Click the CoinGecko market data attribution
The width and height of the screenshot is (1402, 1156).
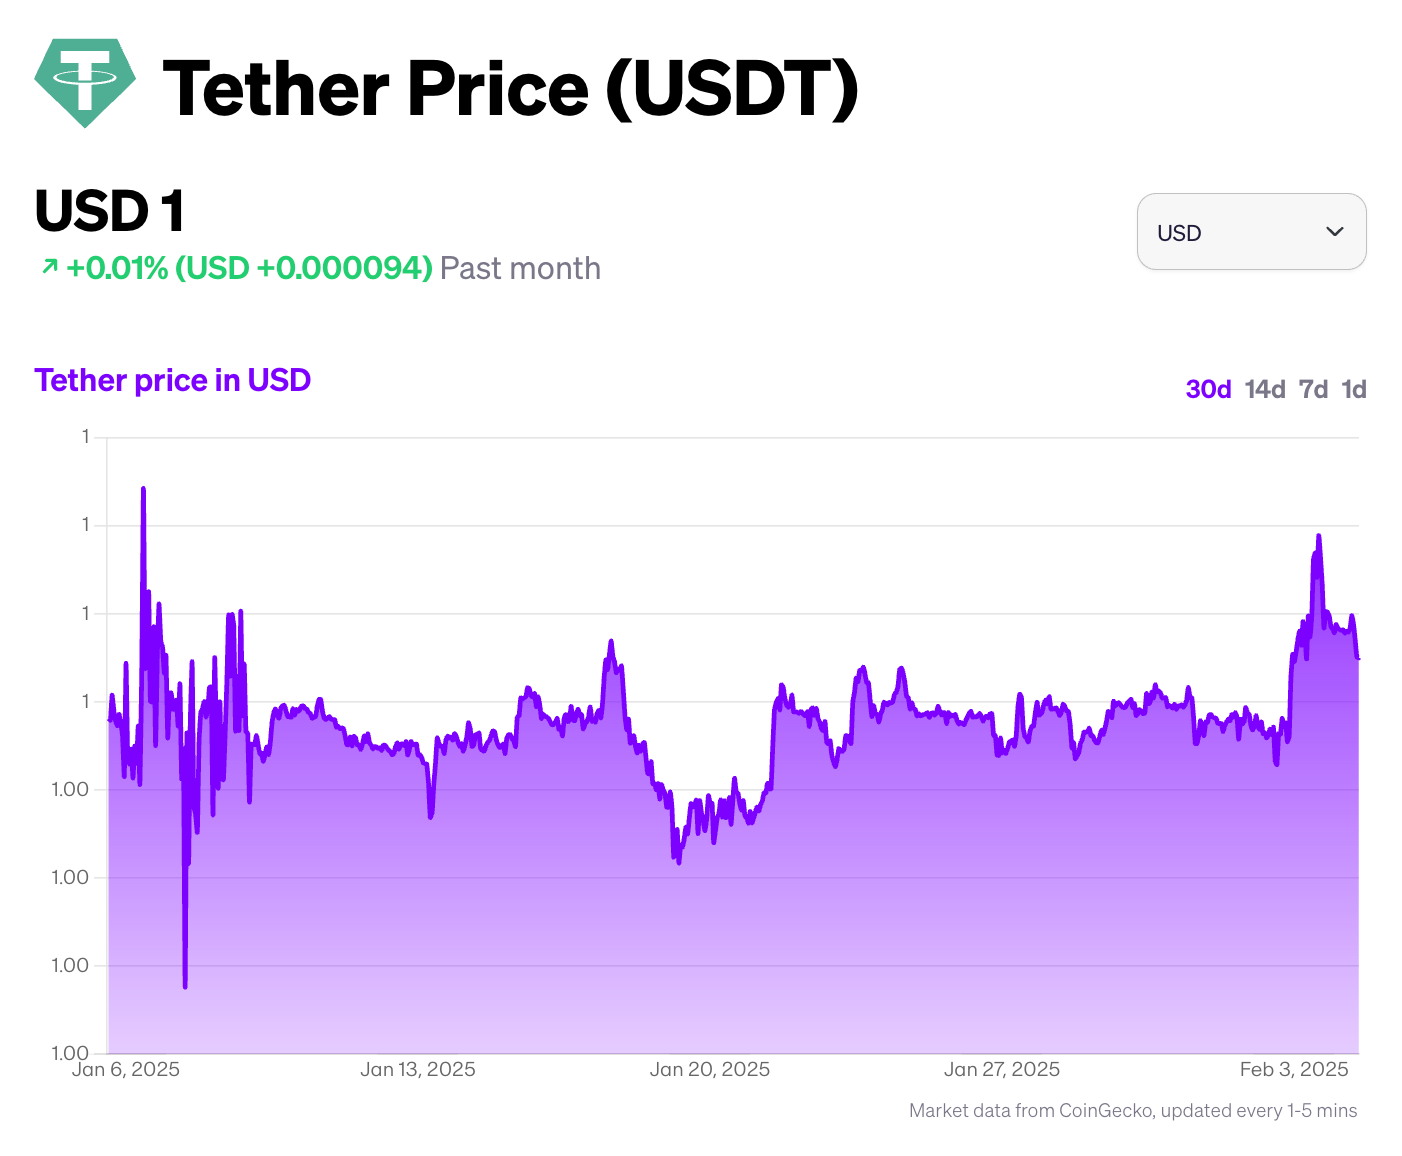coord(1132,1110)
